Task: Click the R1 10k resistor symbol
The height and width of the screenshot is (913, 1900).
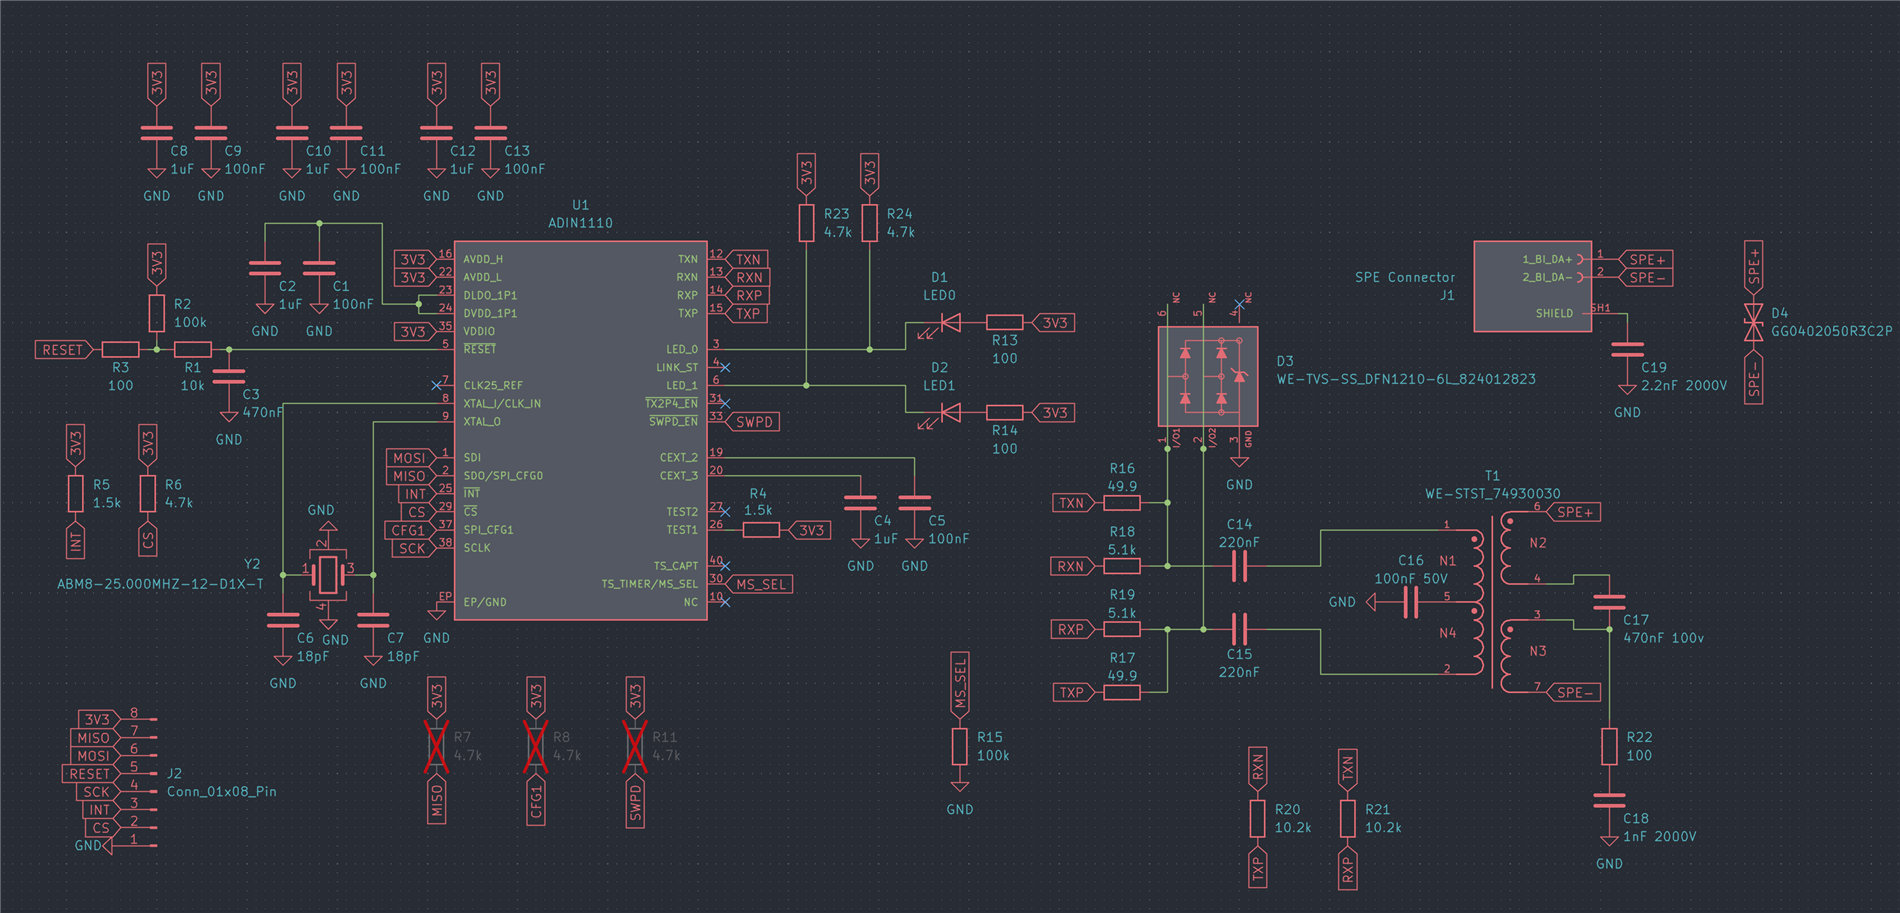Action: 193,350
